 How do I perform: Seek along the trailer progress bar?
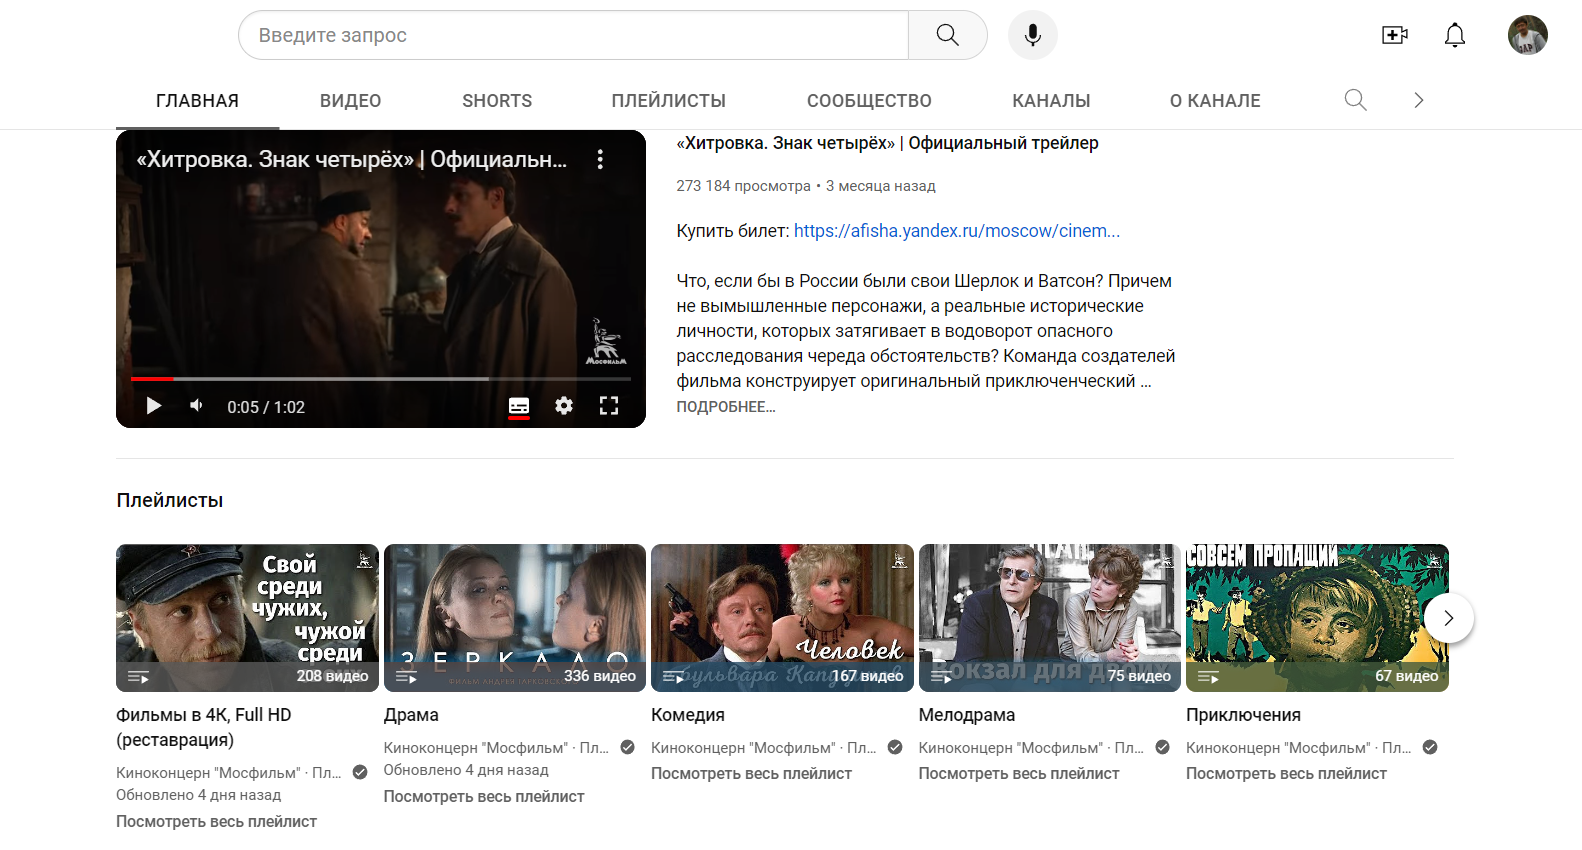(x=381, y=379)
